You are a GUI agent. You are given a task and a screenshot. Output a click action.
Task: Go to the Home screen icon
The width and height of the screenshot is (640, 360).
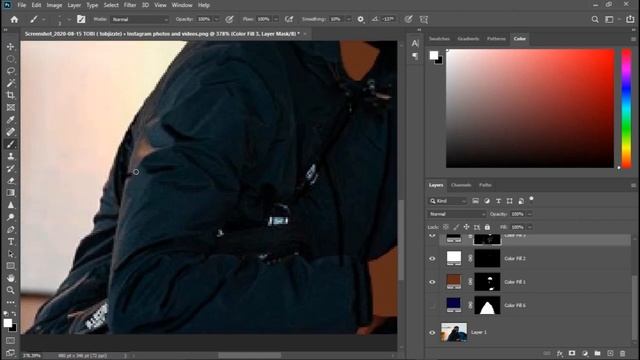(x=14, y=19)
